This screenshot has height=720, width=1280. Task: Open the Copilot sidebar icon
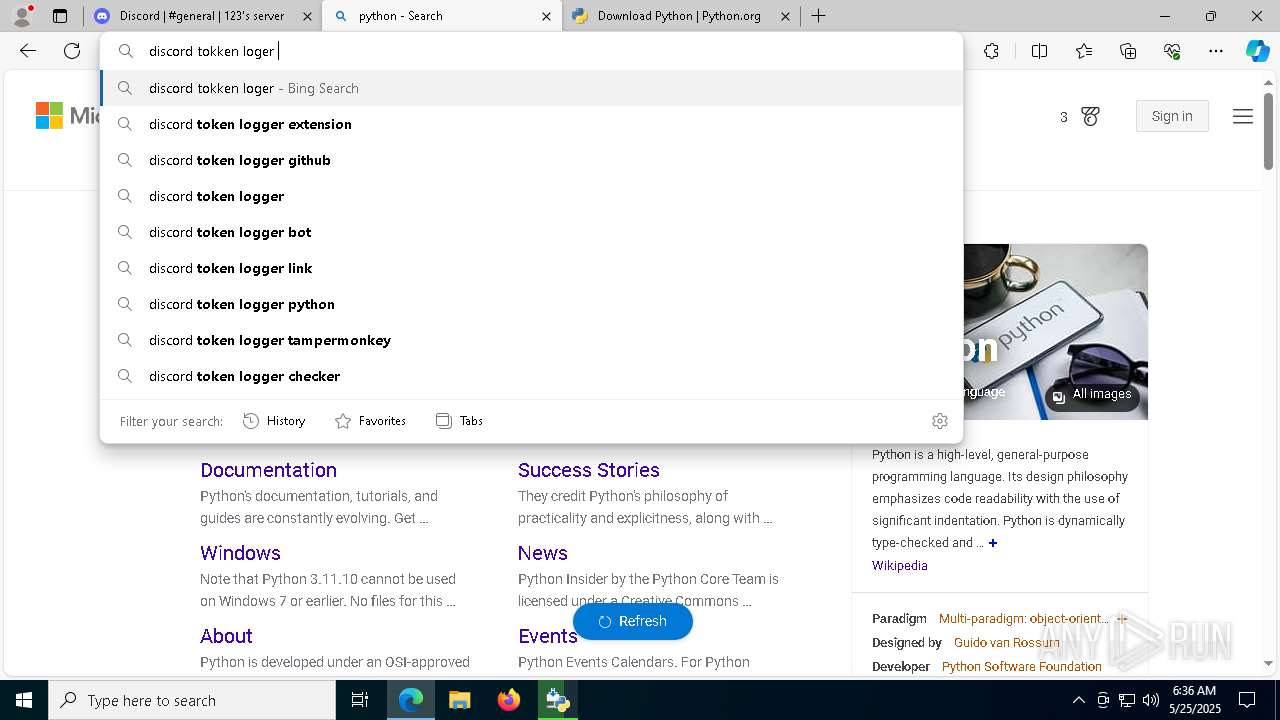(1257, 51)
